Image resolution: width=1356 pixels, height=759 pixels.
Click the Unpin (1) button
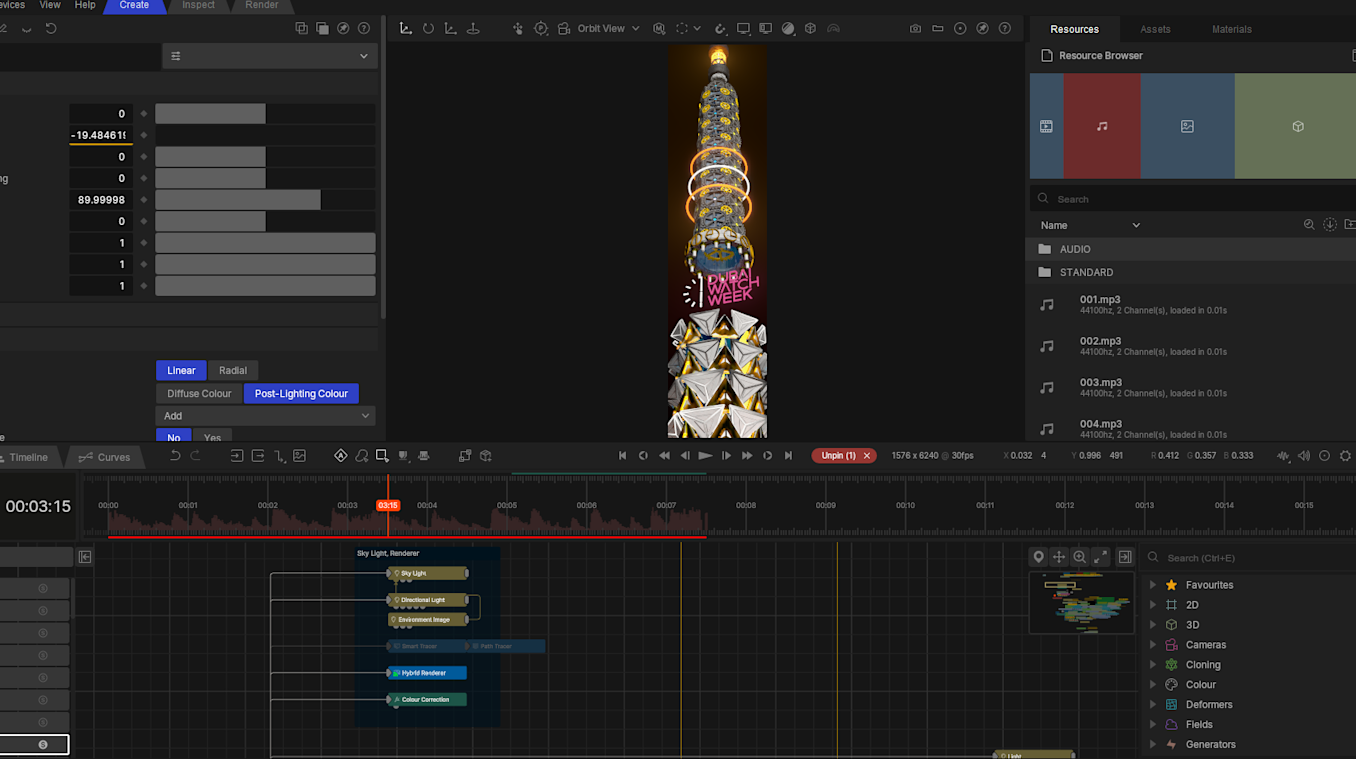tap(837, 456)
